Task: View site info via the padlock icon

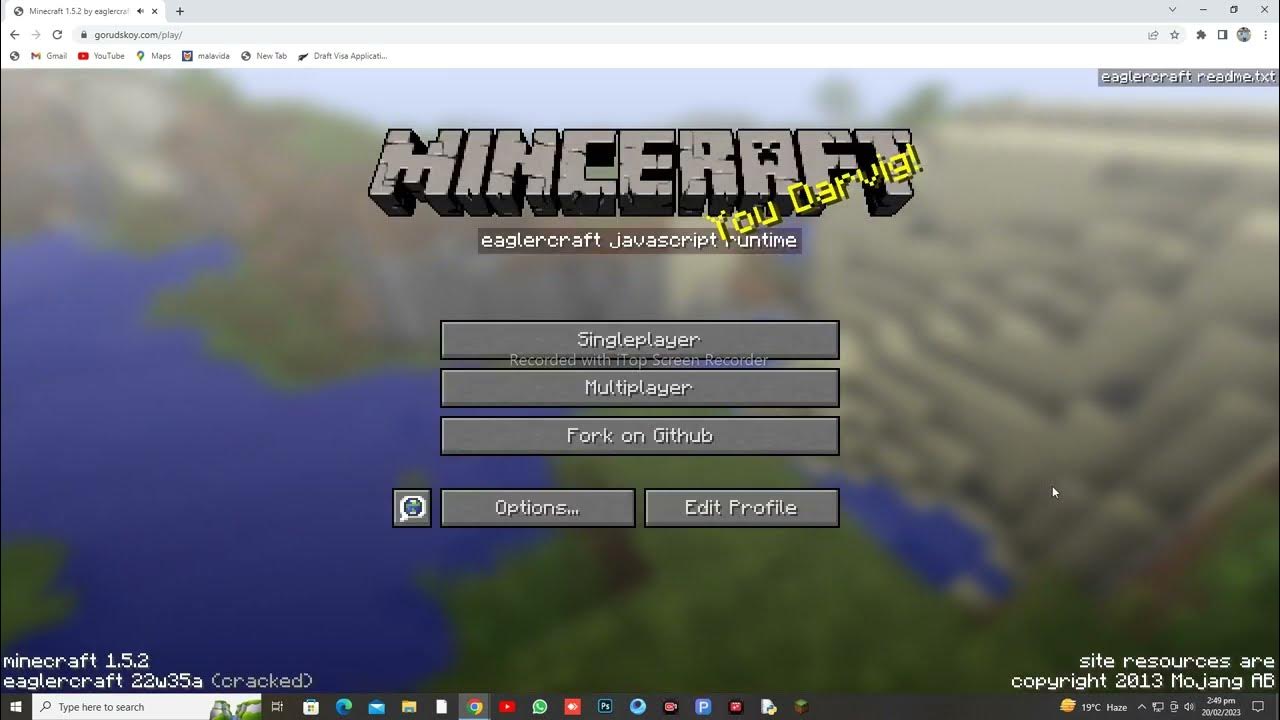Action: 84,34
